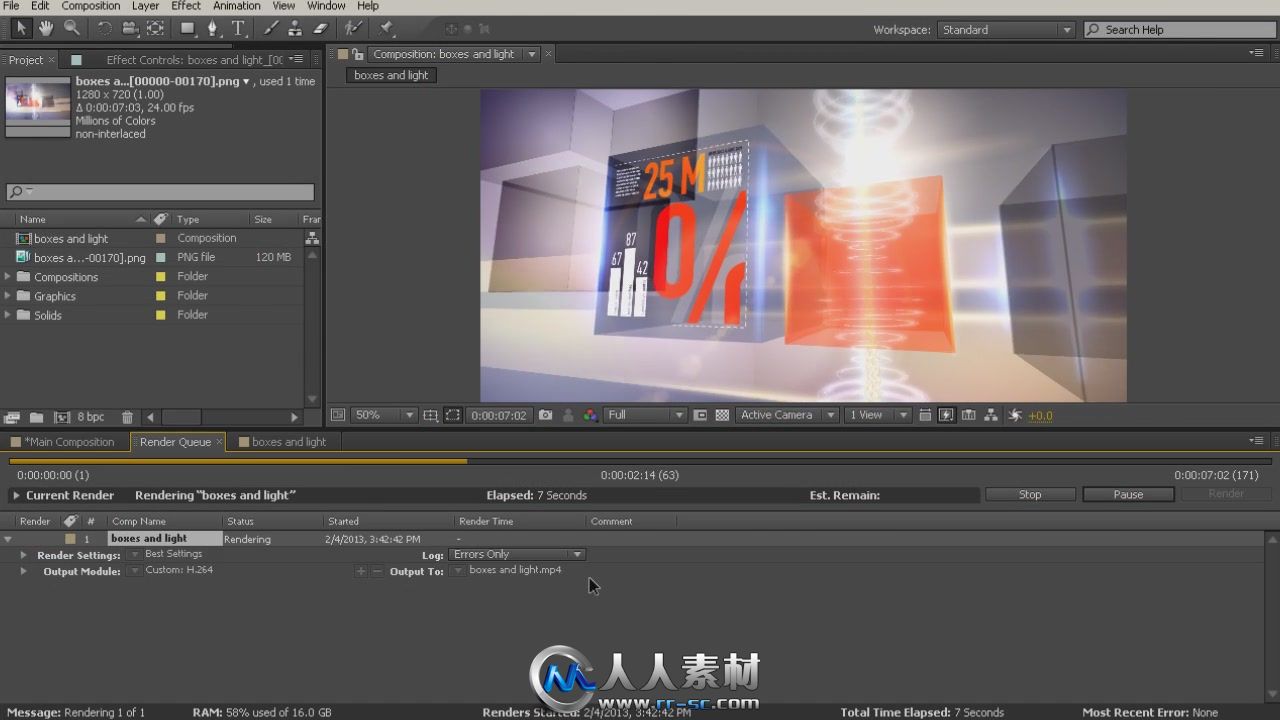Click Best Settings render template link
Screen dimensions: 1280x720
(173, 554)
